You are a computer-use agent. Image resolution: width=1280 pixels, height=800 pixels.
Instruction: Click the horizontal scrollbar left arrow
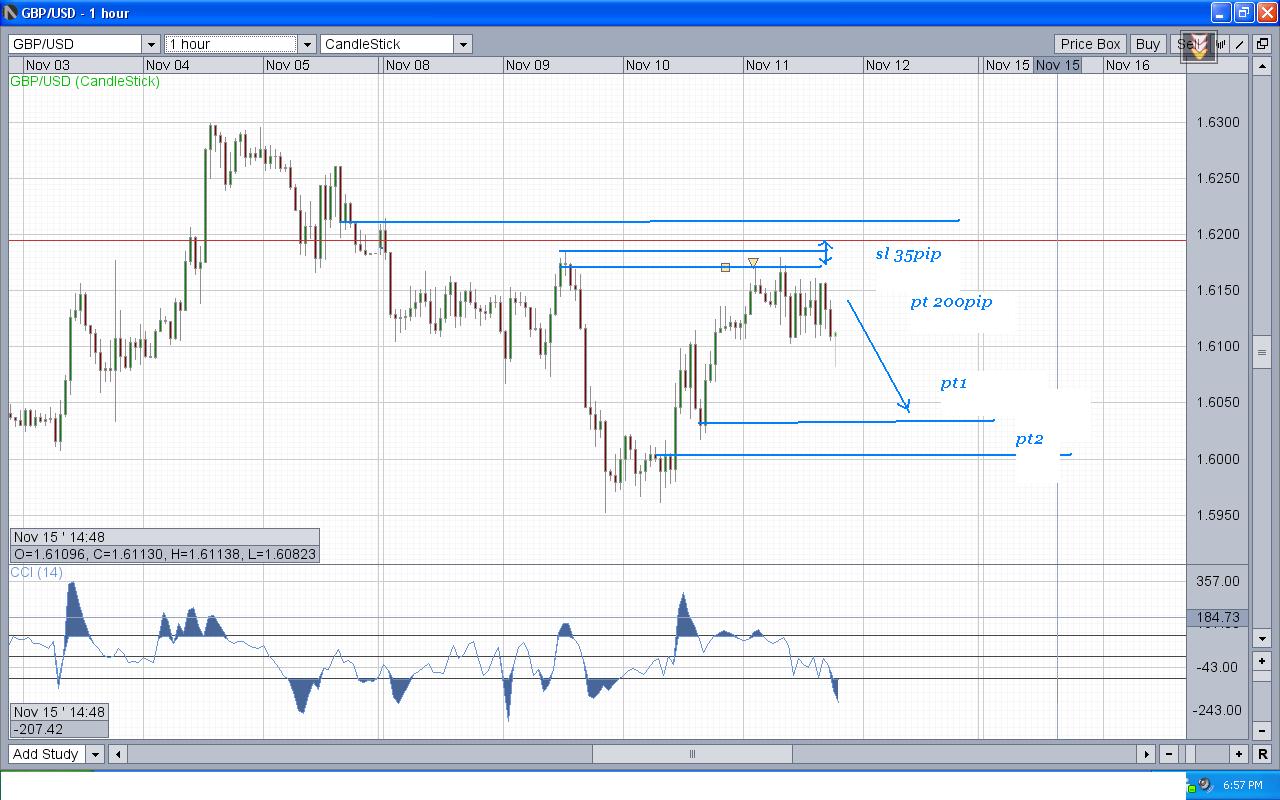click(118, 754)
